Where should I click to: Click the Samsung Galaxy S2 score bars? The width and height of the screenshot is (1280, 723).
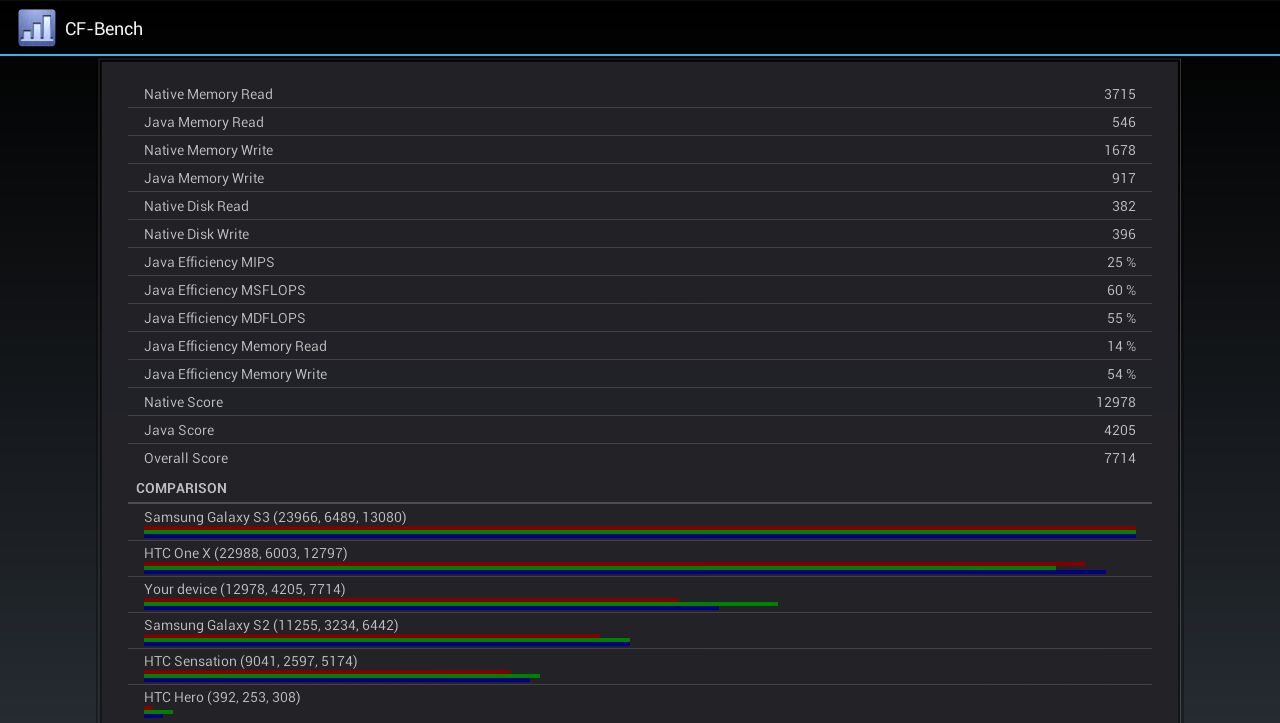[x=387, y=639]
